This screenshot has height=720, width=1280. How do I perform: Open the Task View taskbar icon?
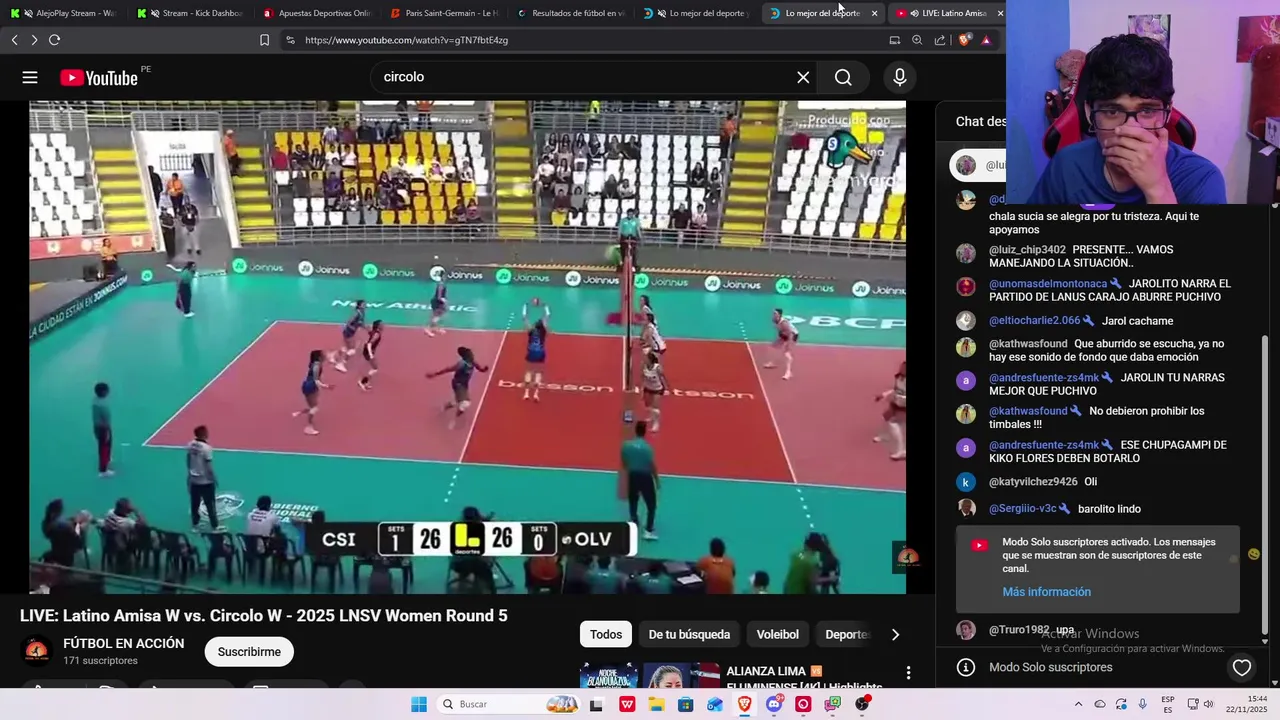tap(597, 704)
